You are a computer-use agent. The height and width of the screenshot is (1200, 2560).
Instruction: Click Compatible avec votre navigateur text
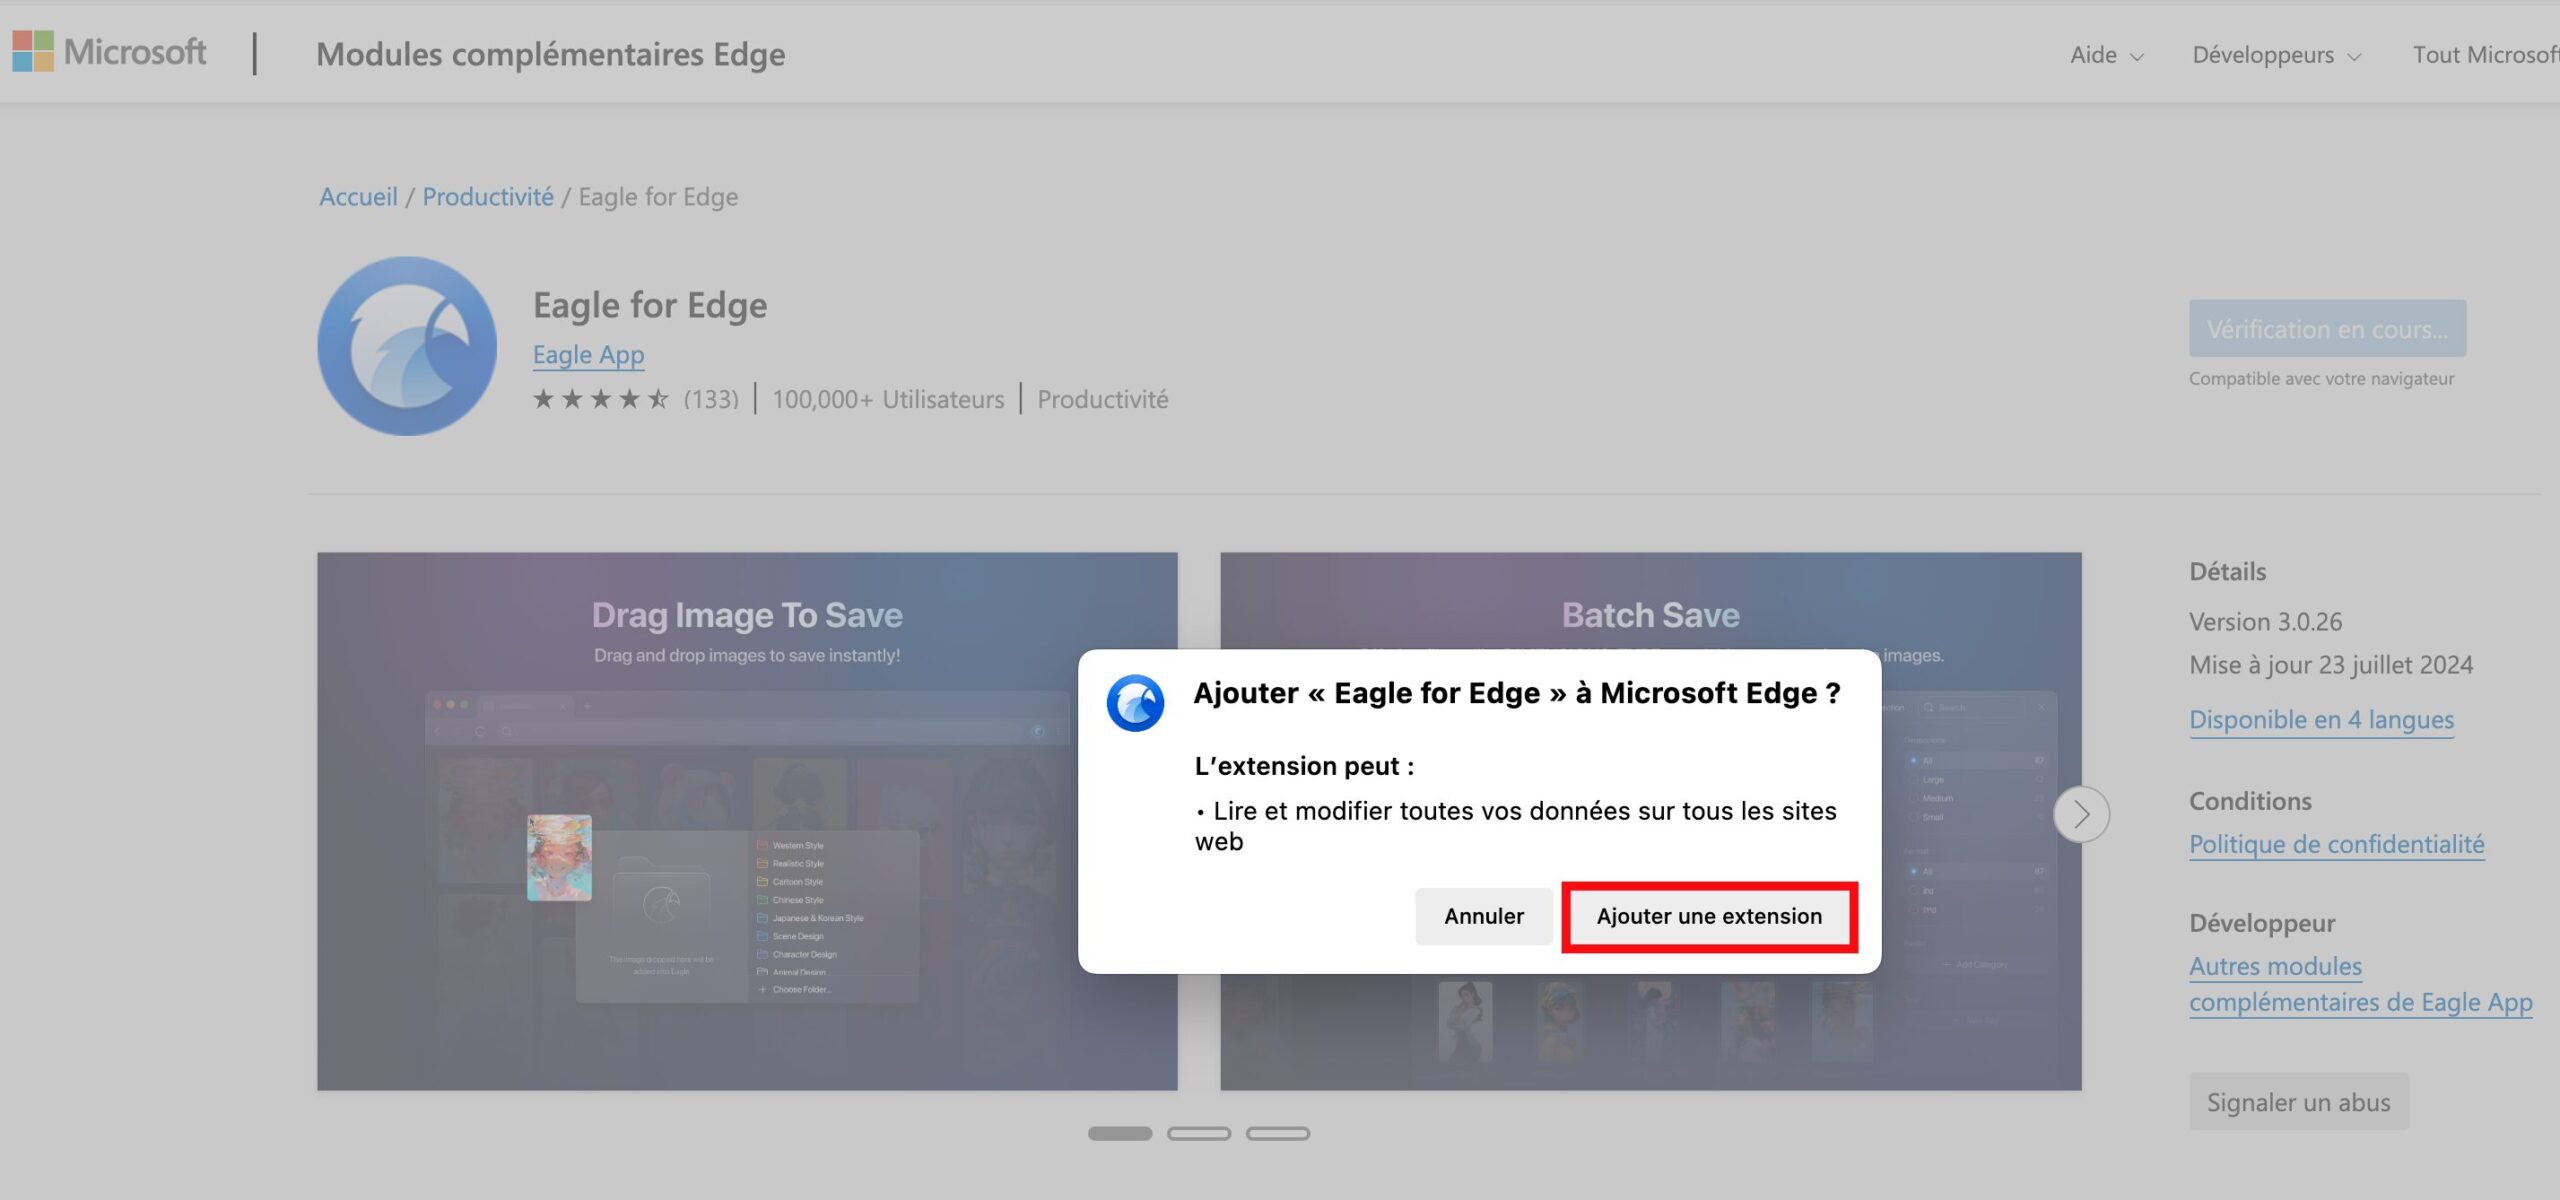point(2321,379)
